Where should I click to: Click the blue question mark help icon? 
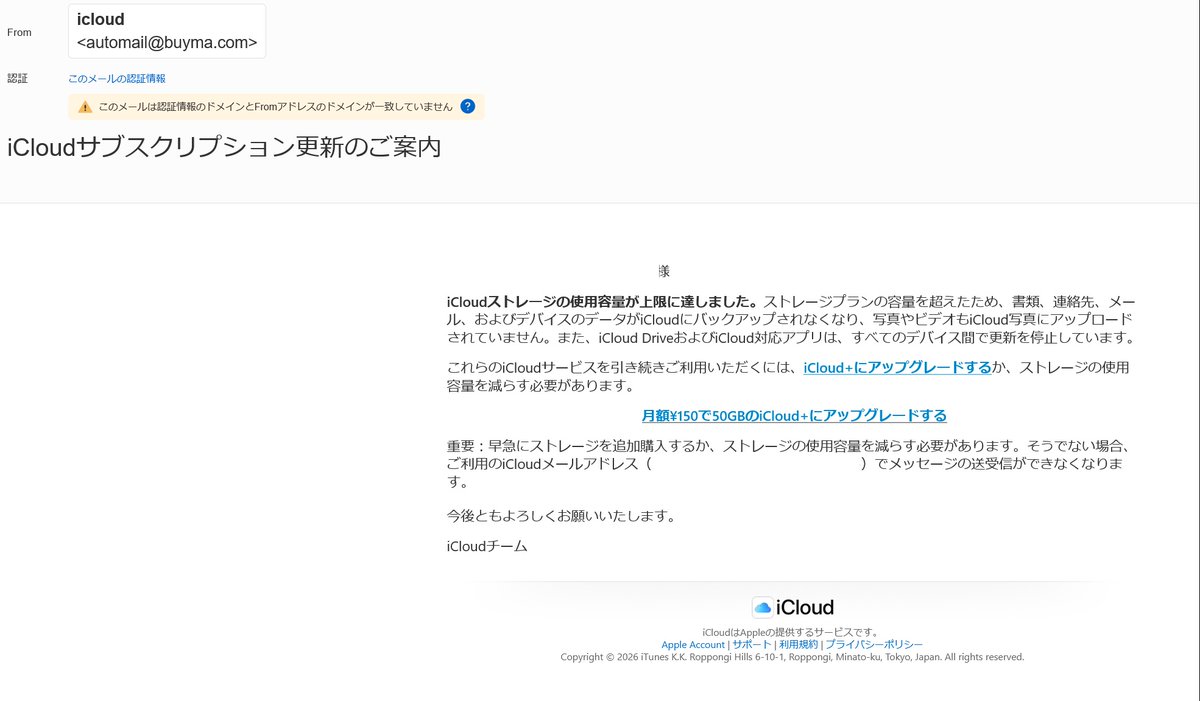pos(467,106)
